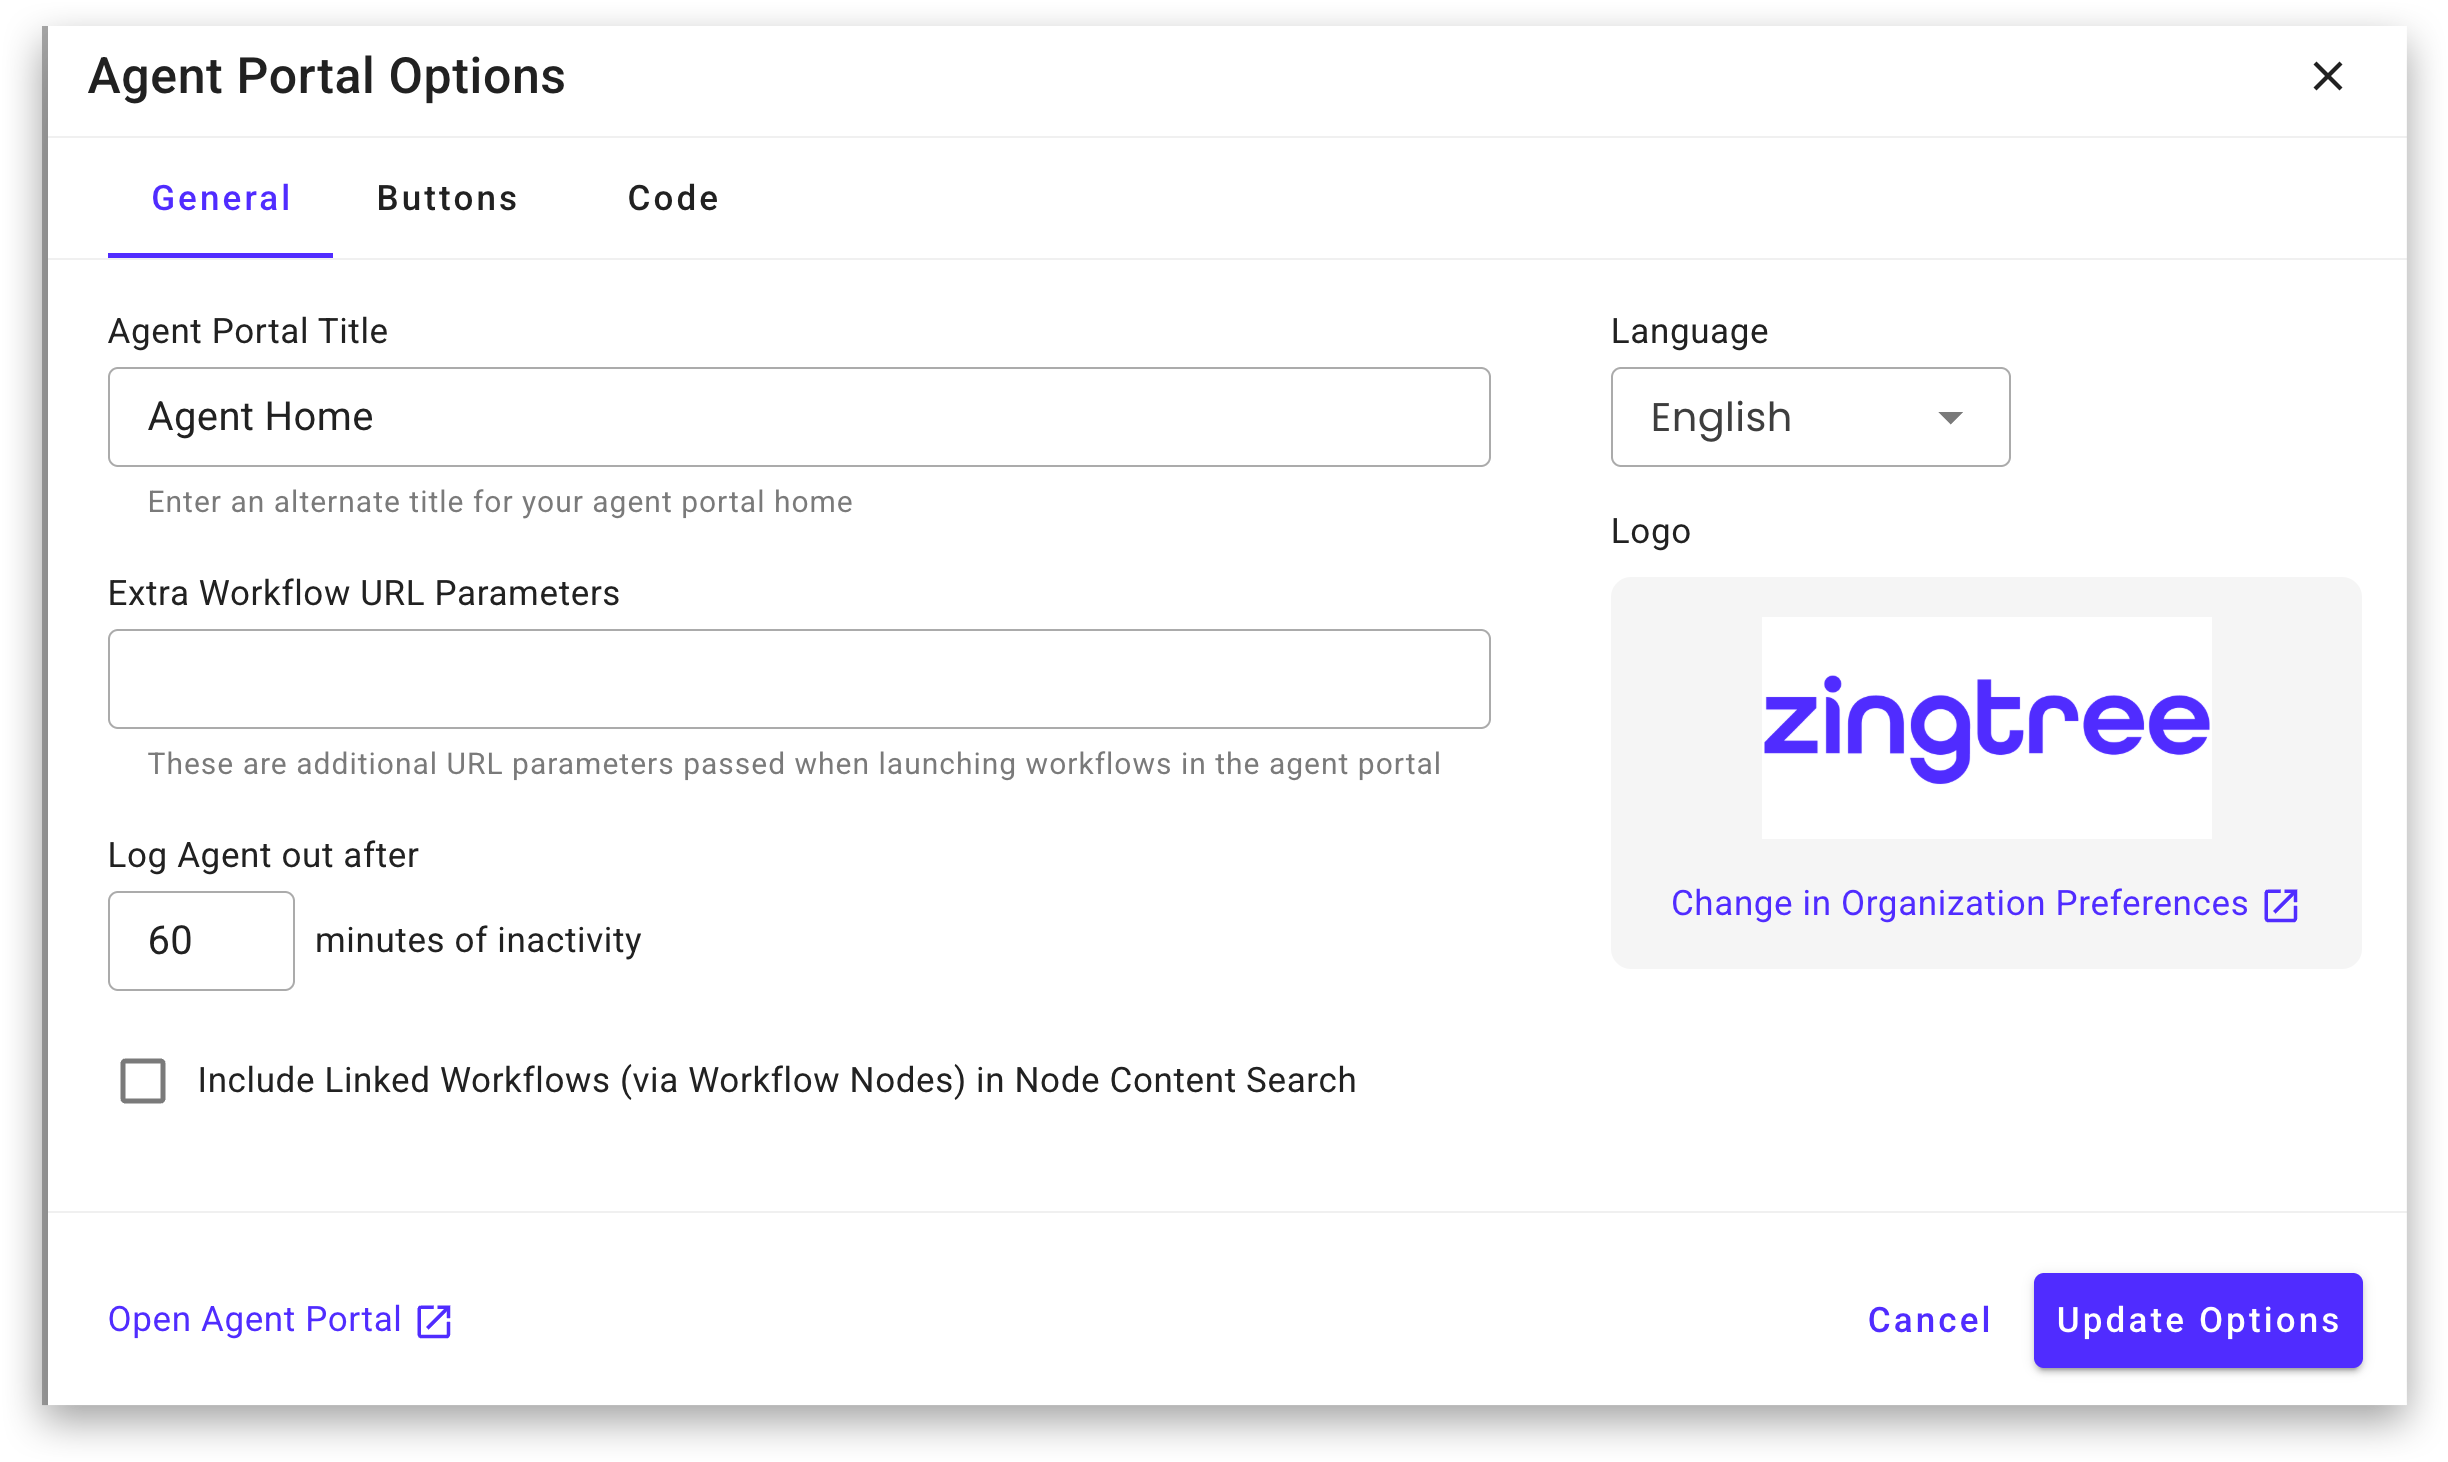Click the Agent Portal Options dialog title
The width and height of the screenshot is (2448, 1462).
point(327,77)
